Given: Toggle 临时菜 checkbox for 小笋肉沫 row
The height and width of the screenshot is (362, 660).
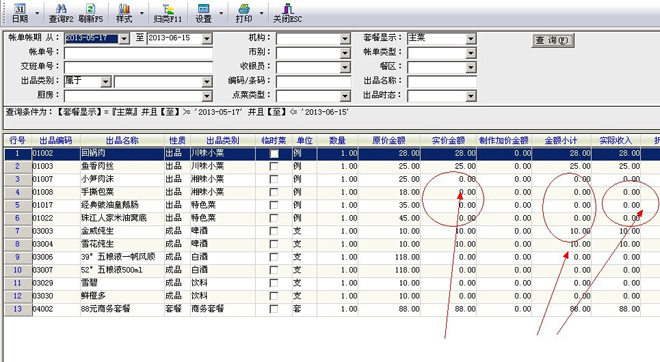Looking at the screenshot, I should click(274, 179).
